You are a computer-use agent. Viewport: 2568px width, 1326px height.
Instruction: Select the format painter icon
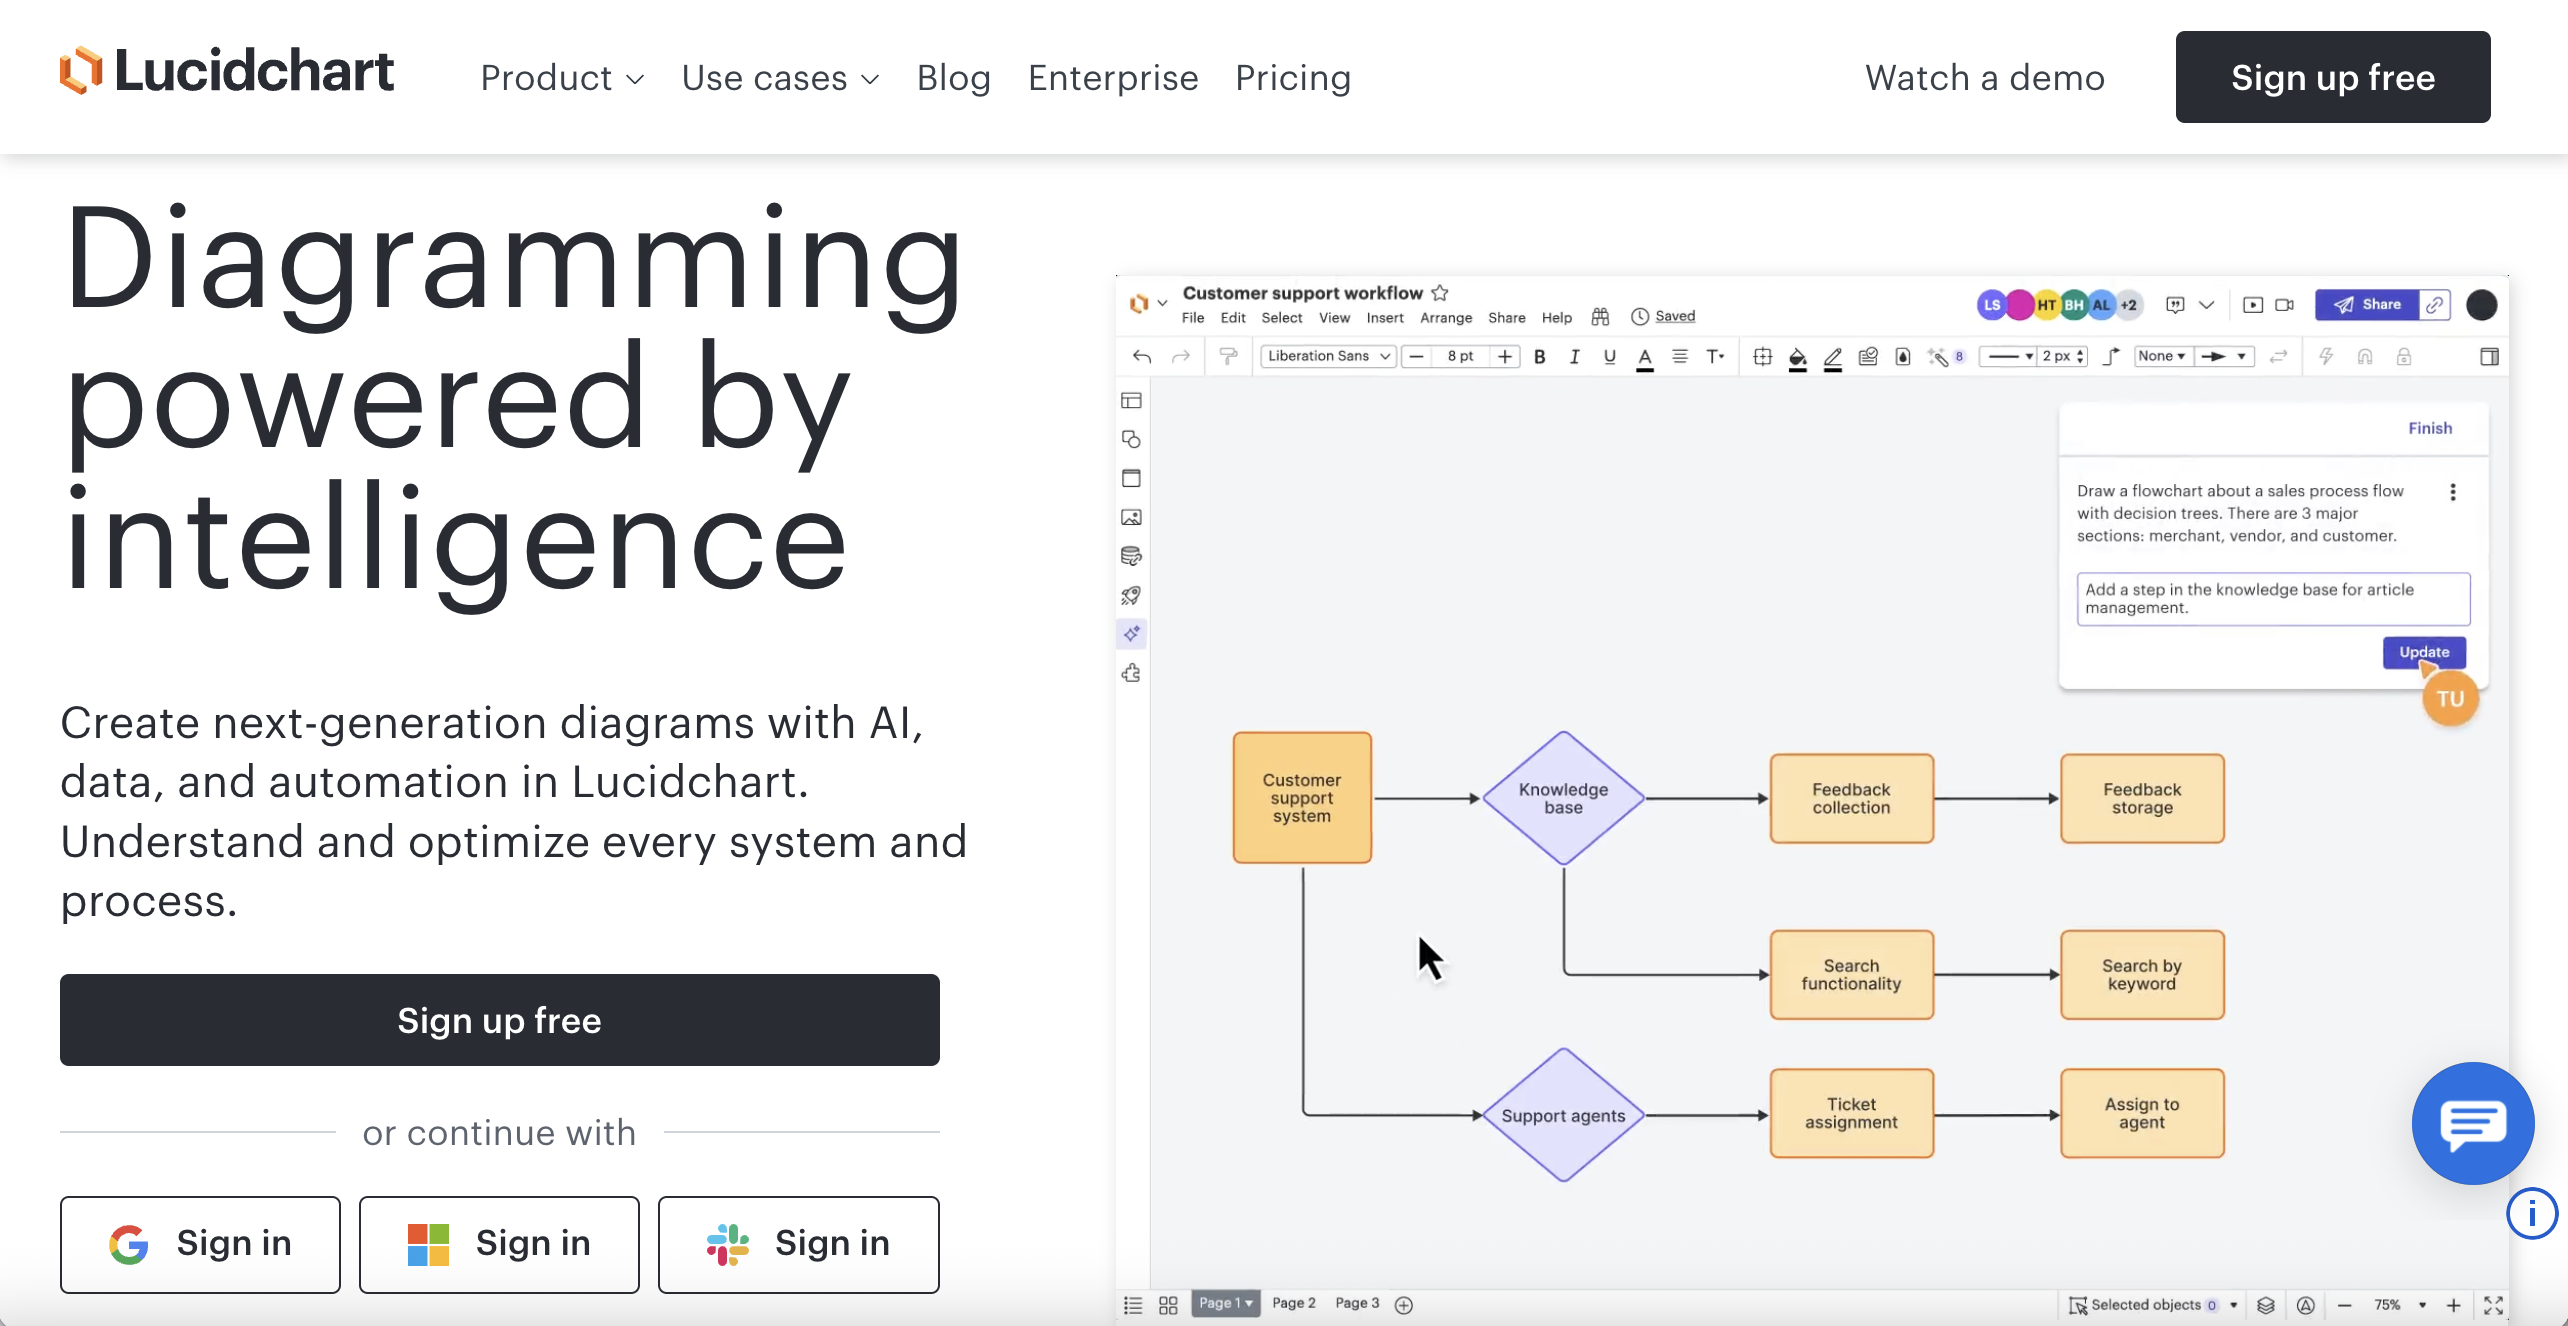(1228, 357)
